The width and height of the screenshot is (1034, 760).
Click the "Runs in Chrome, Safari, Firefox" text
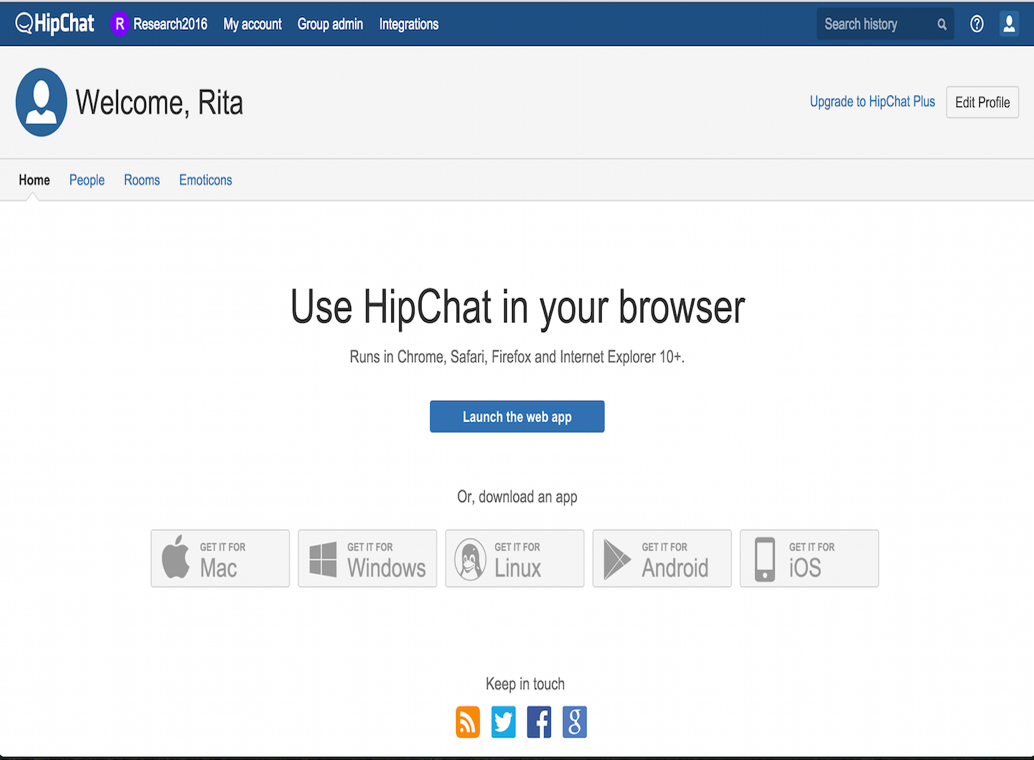(x=517, y=357)
